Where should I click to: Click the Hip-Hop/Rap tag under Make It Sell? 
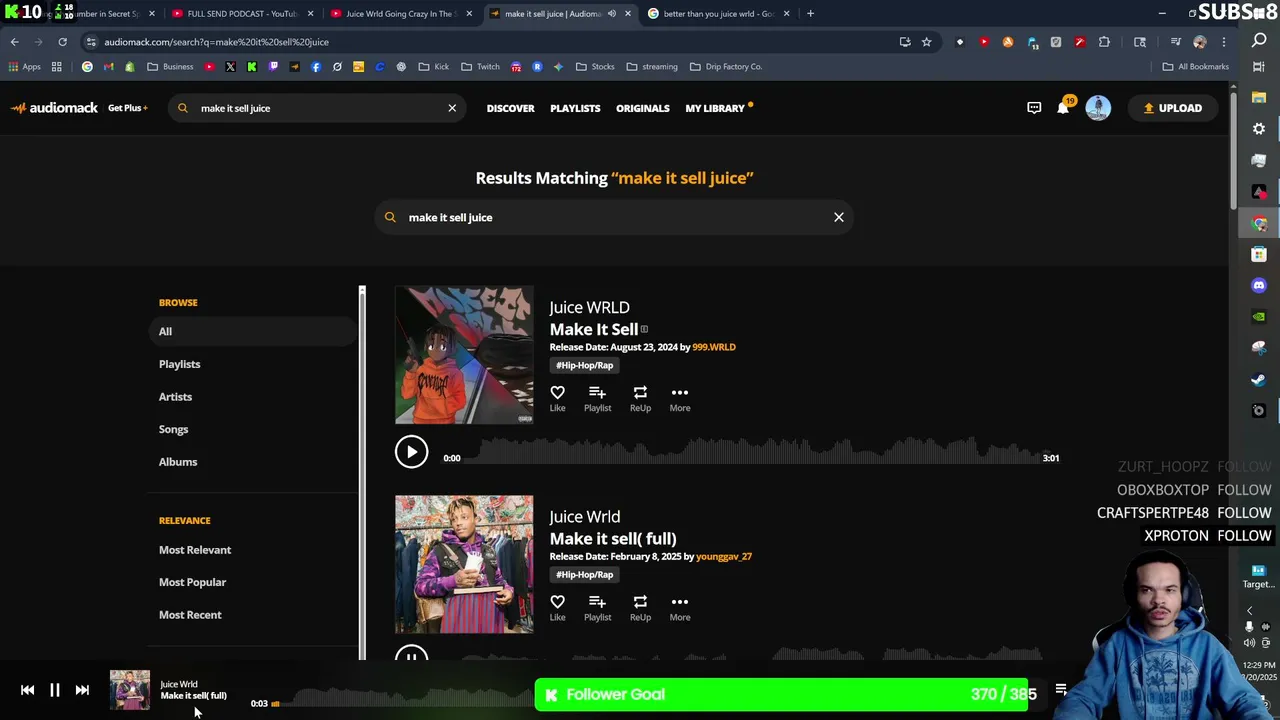point(584,365)
